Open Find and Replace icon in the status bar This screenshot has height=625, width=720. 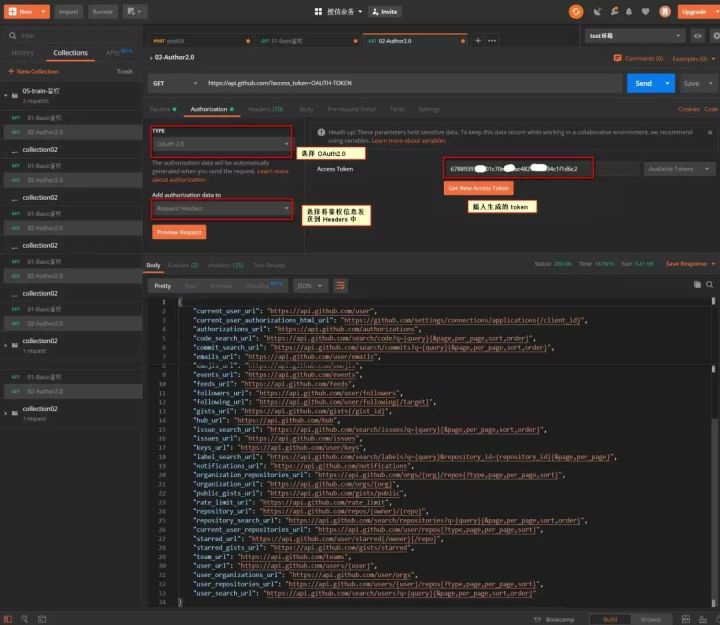24,619
